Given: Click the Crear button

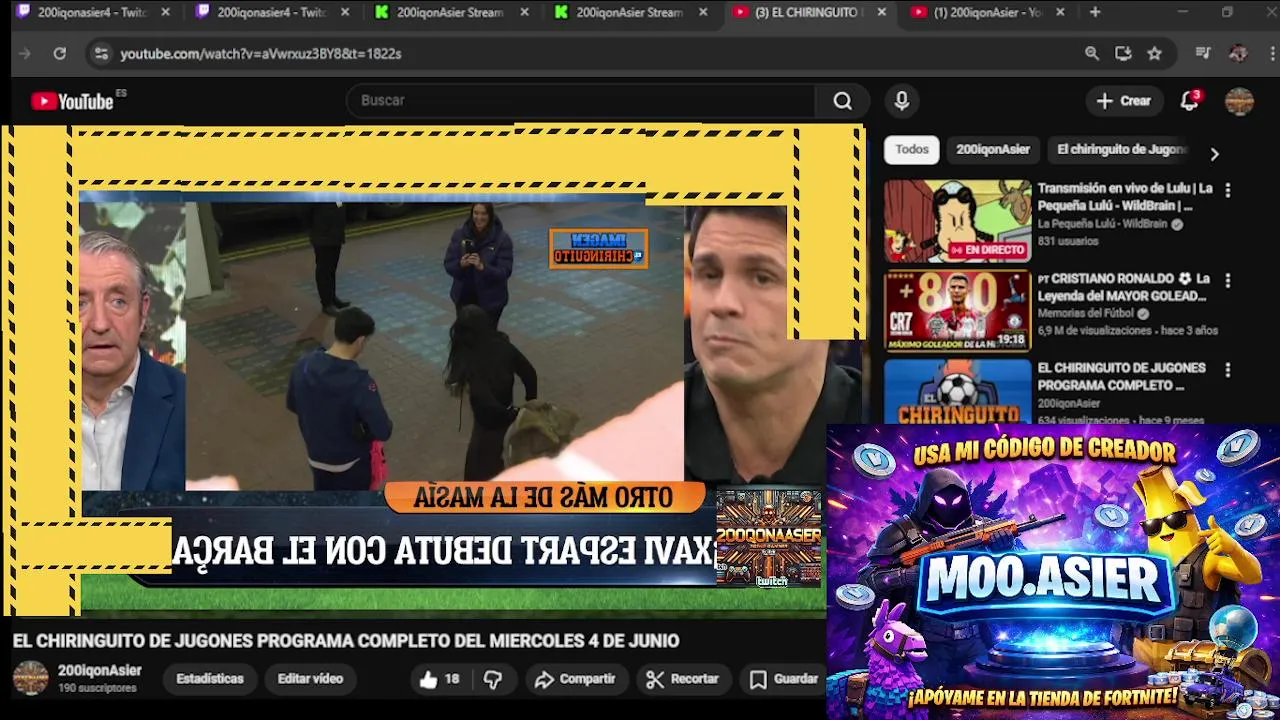Looking at the screenshot, I should point(1124,101).
